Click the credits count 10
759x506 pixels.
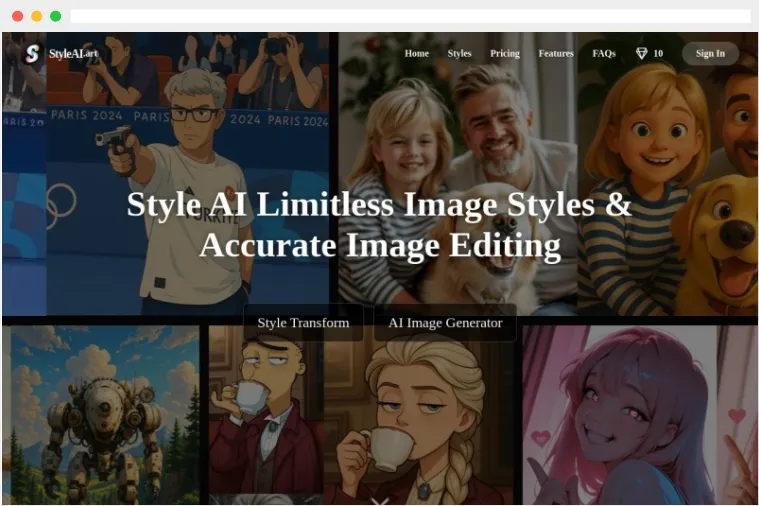pos(658,53)
